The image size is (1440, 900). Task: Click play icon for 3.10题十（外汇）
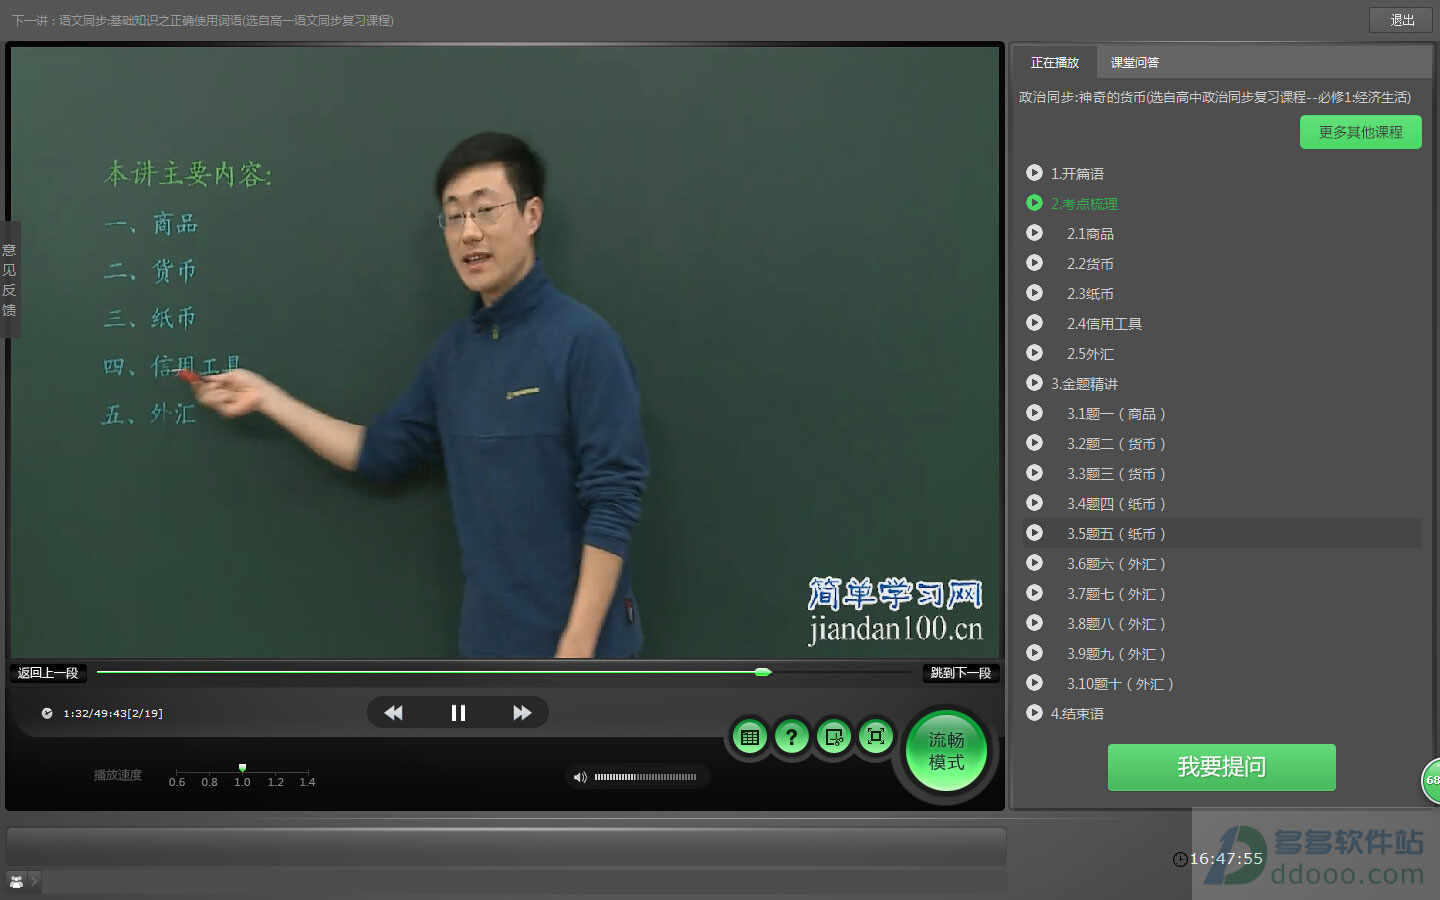tap(1034, 683)
